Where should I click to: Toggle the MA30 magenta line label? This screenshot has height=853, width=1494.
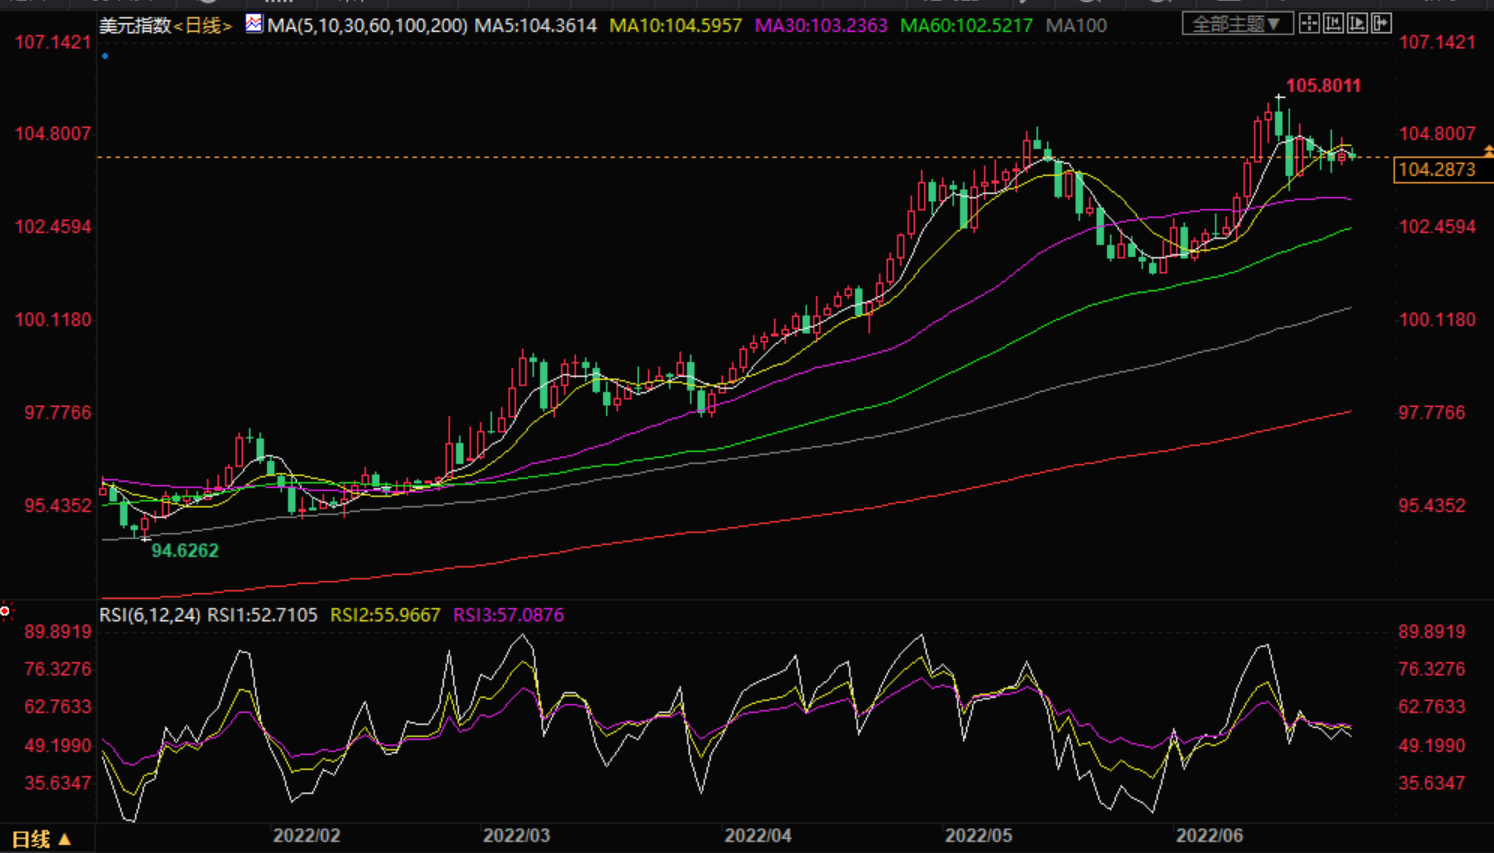(x=820, y=25)
